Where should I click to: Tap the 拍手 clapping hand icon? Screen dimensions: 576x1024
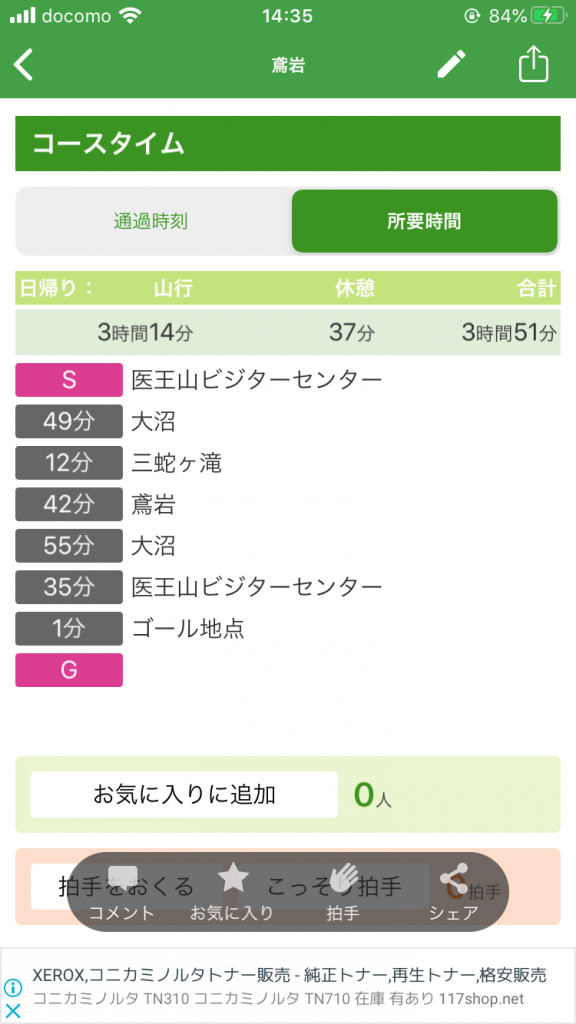coord(344,878)
